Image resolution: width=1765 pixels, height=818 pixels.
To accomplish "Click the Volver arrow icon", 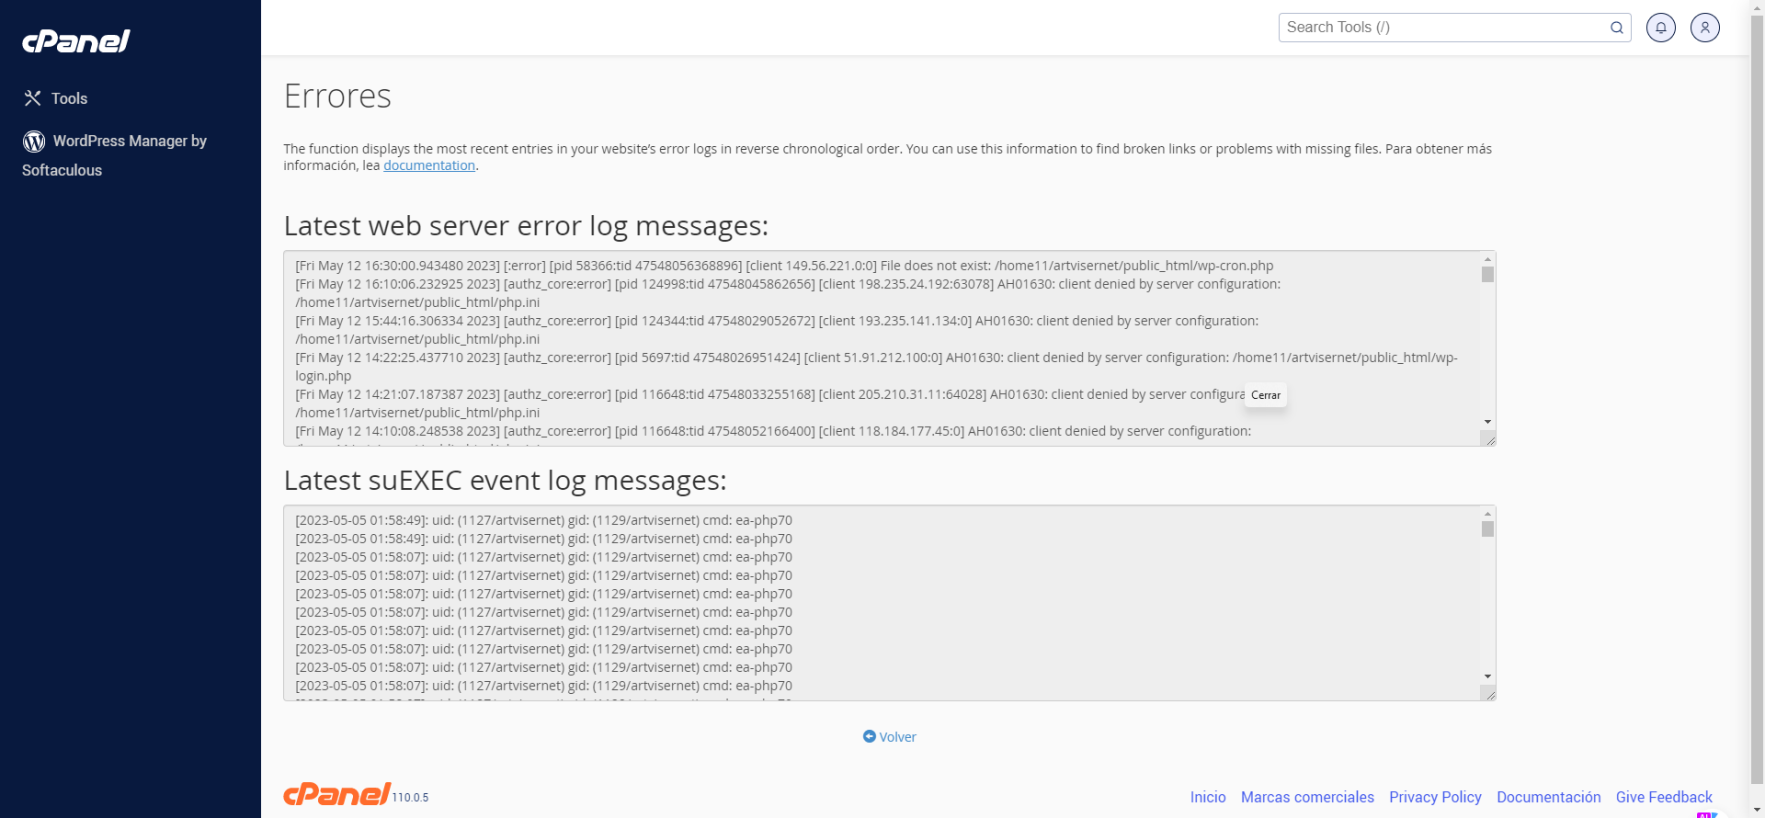I will [869, 737].
